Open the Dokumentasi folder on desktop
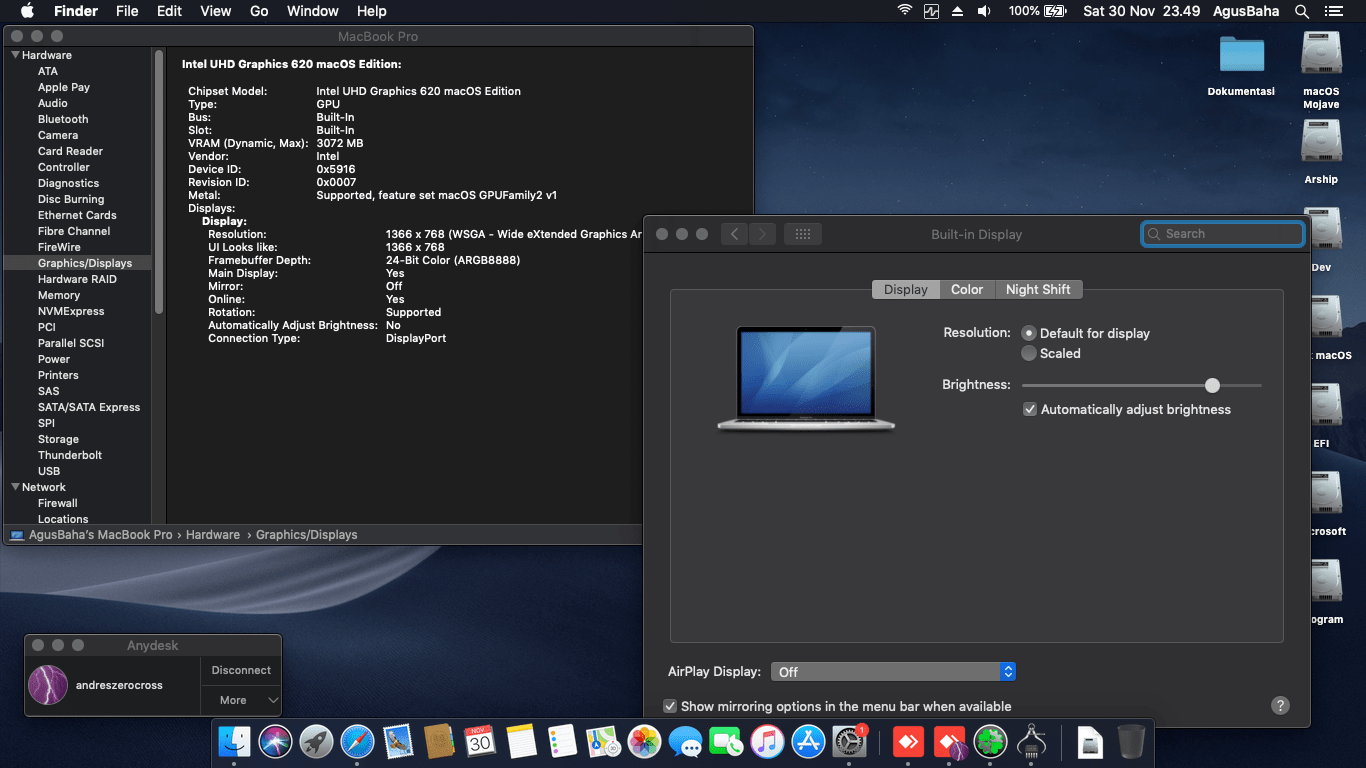This screenshot has height=768, width=1366. [x=1242, y=54]
